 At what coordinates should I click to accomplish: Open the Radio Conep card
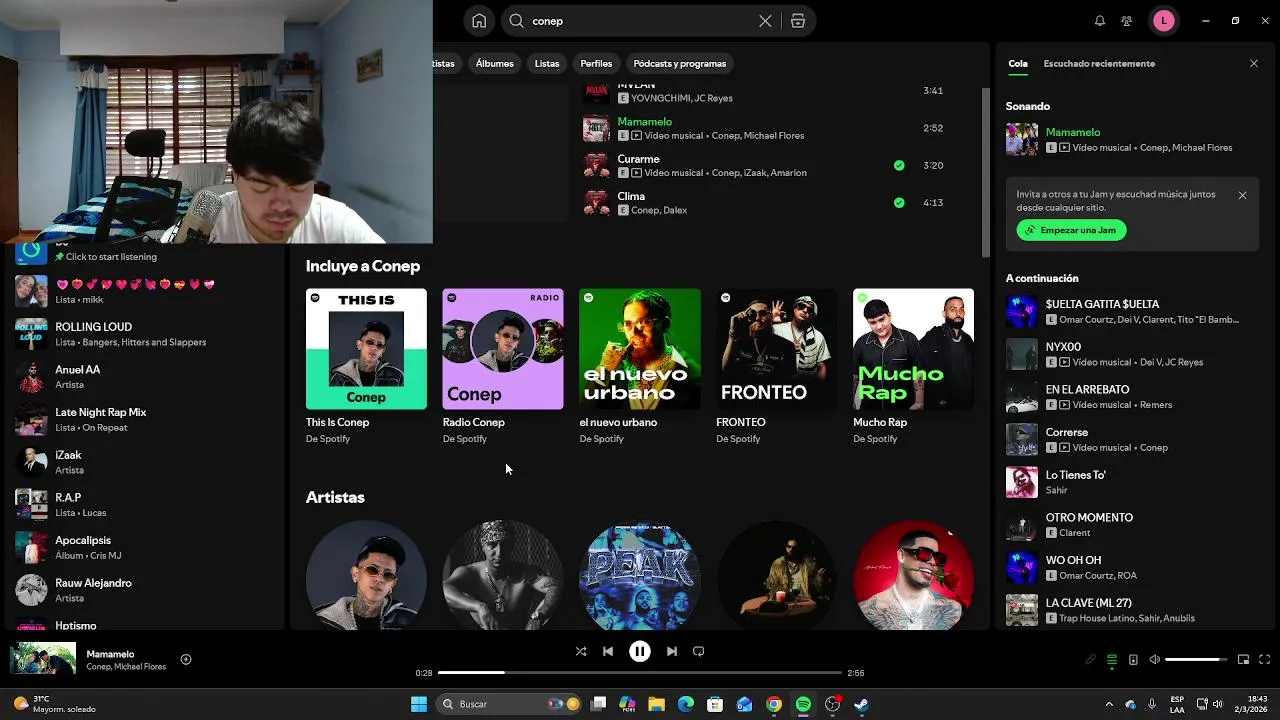coord(503,367)
